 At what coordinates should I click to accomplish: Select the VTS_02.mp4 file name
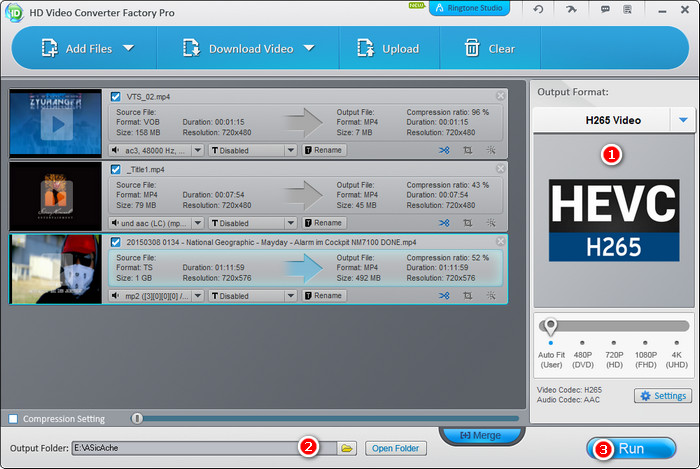(x=148, y=97)
